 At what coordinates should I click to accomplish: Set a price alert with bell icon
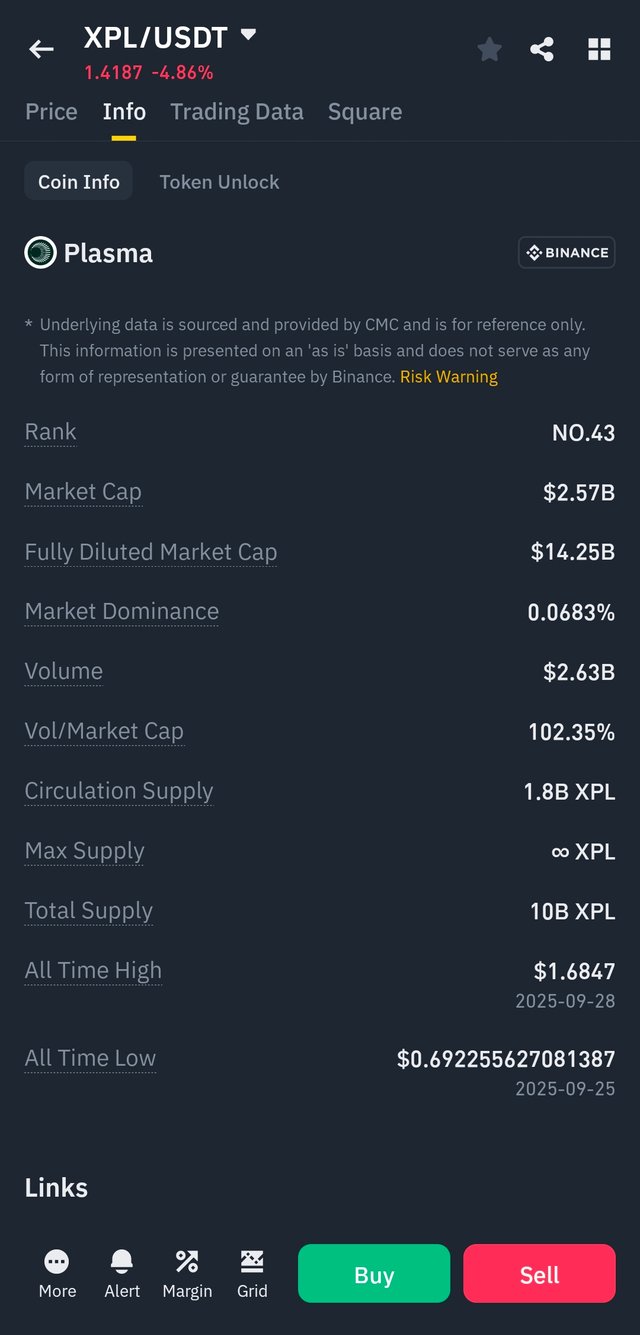point(122,1262)
